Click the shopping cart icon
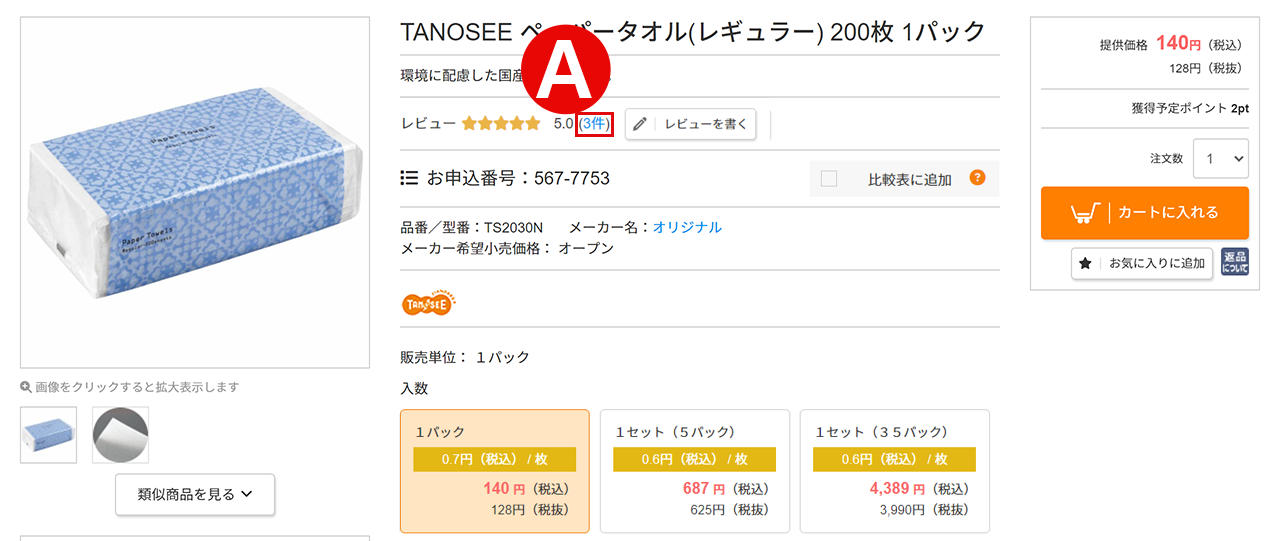Image resolution: width=1280 pixels, height=541 pixels. click(x=1085, y=212)
